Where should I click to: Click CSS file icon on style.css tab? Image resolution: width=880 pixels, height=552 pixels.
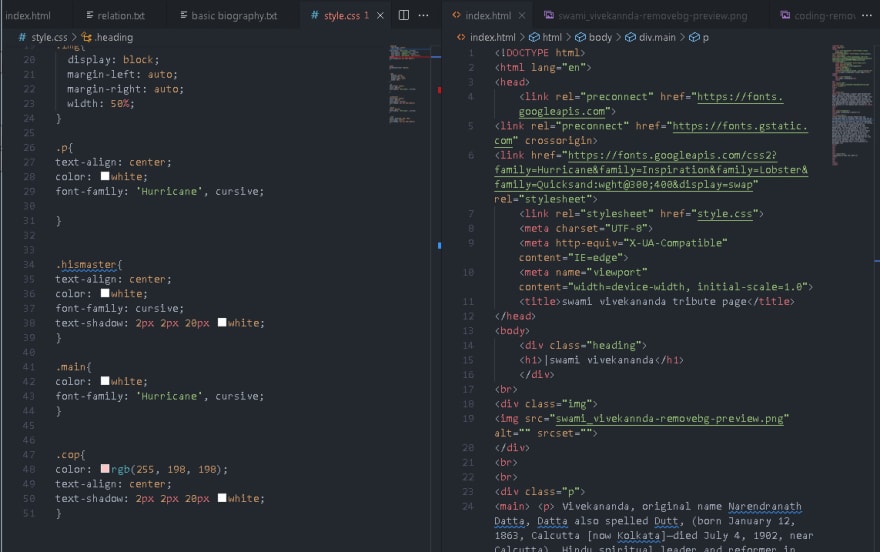click(315, 16)
